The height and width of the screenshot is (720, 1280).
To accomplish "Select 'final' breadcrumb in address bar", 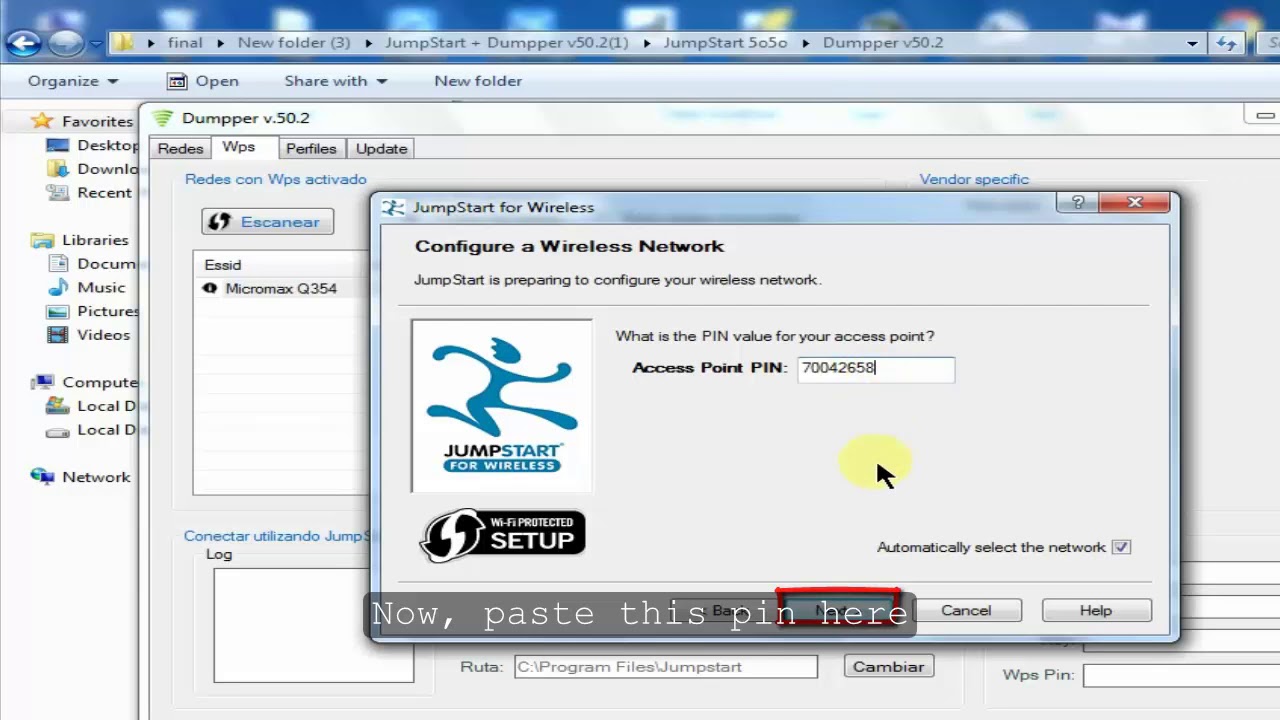I will pos(185,43).
